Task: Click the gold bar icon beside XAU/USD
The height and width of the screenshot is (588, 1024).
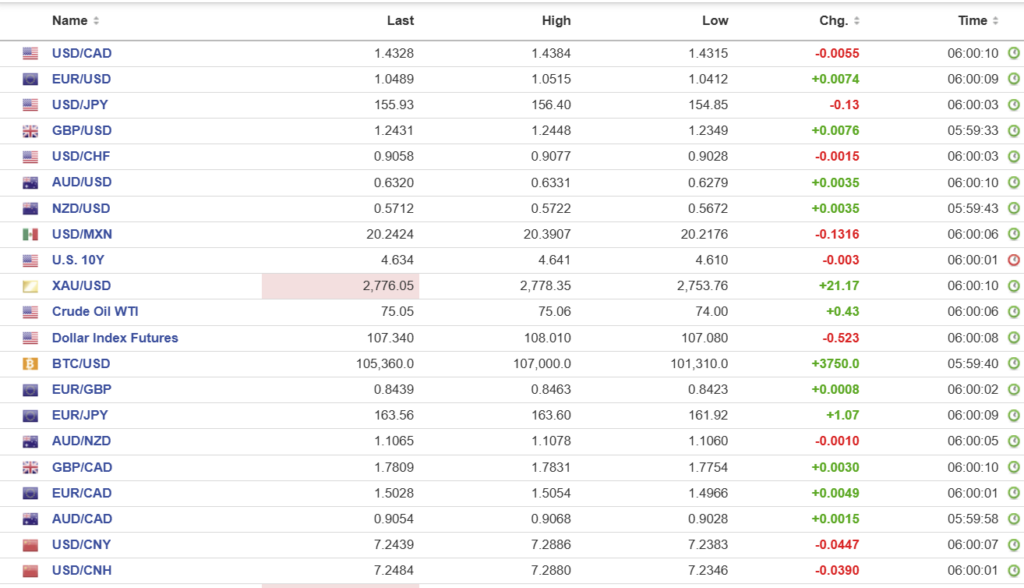Action: (30, 286)
